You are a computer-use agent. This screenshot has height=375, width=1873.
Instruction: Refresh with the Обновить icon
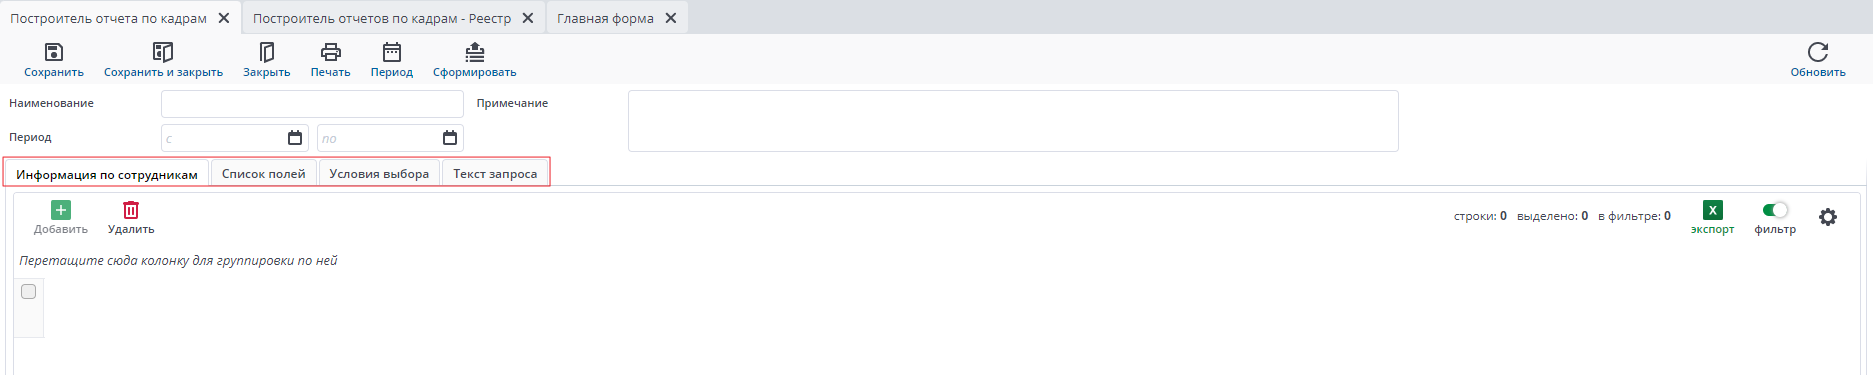coord(1818,52)
